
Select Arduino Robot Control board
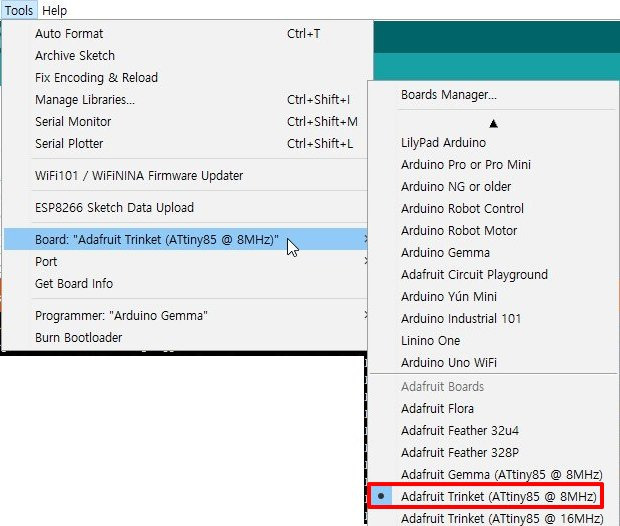click(x=493, y=208)
